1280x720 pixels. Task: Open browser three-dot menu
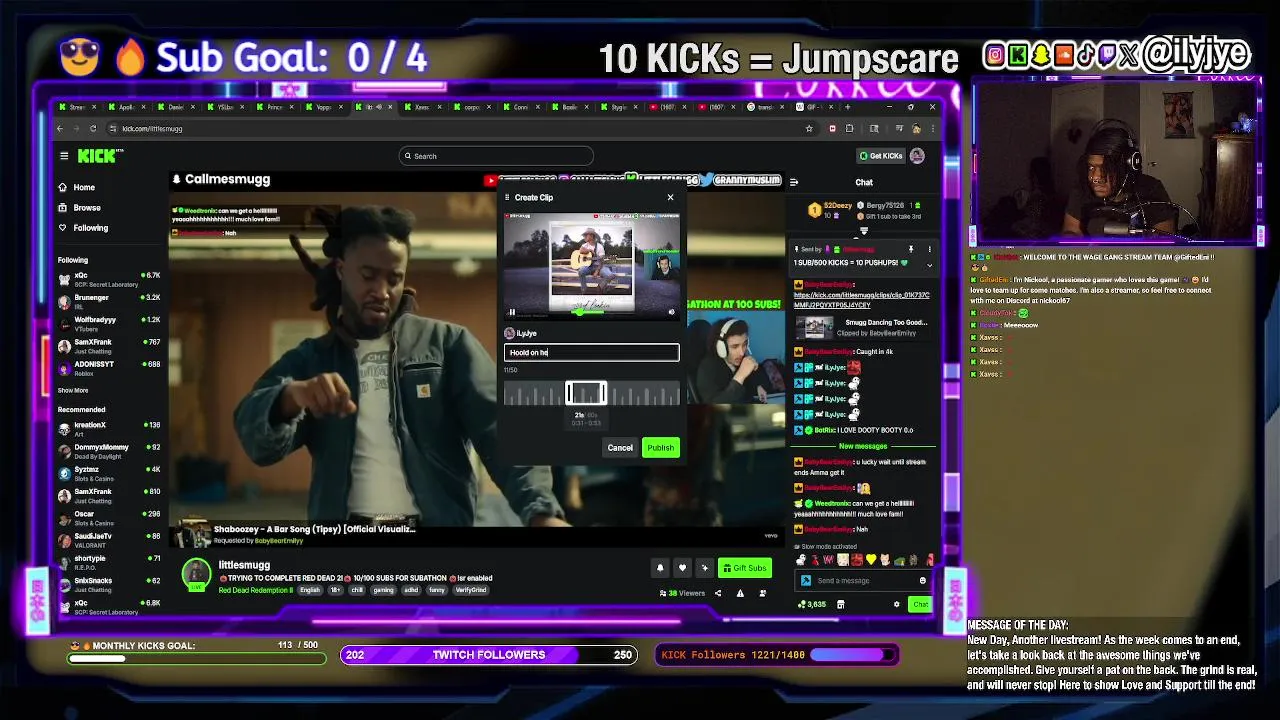(x=932, y=128)
